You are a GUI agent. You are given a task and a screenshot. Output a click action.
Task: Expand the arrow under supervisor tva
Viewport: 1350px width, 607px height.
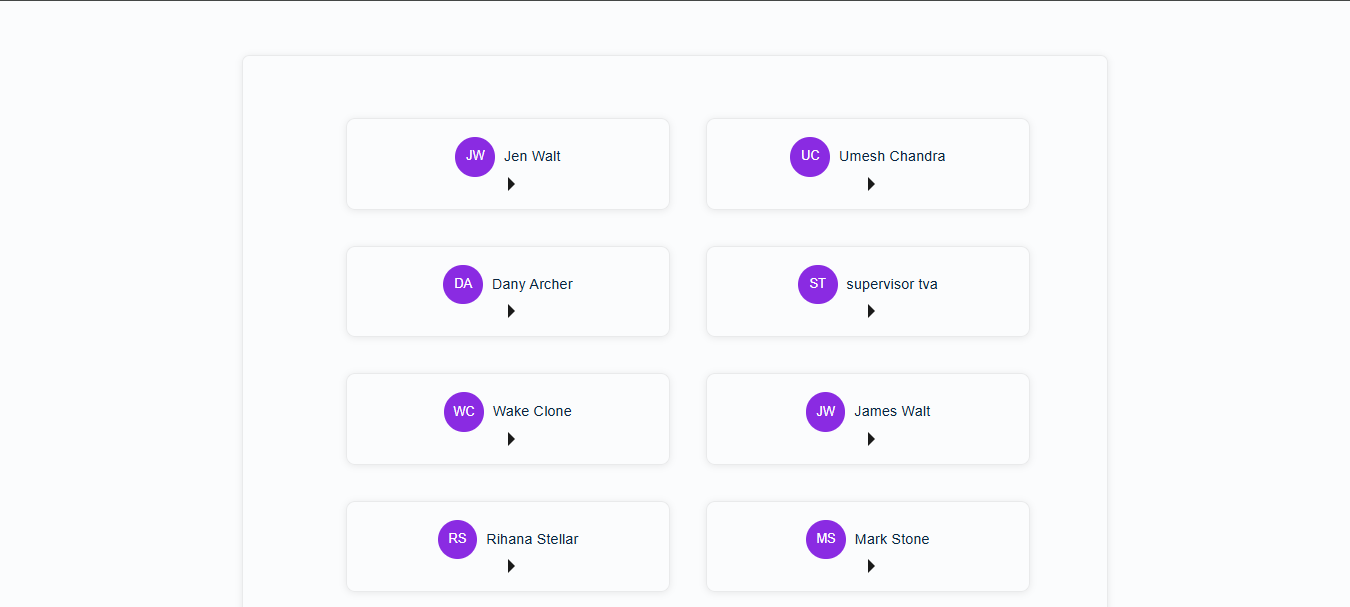871,311
